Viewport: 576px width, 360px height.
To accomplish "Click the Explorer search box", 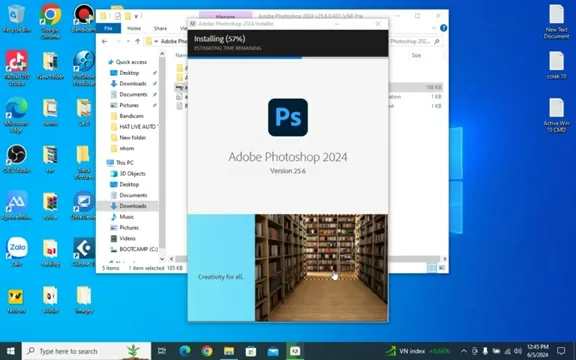I will (415, 42).
